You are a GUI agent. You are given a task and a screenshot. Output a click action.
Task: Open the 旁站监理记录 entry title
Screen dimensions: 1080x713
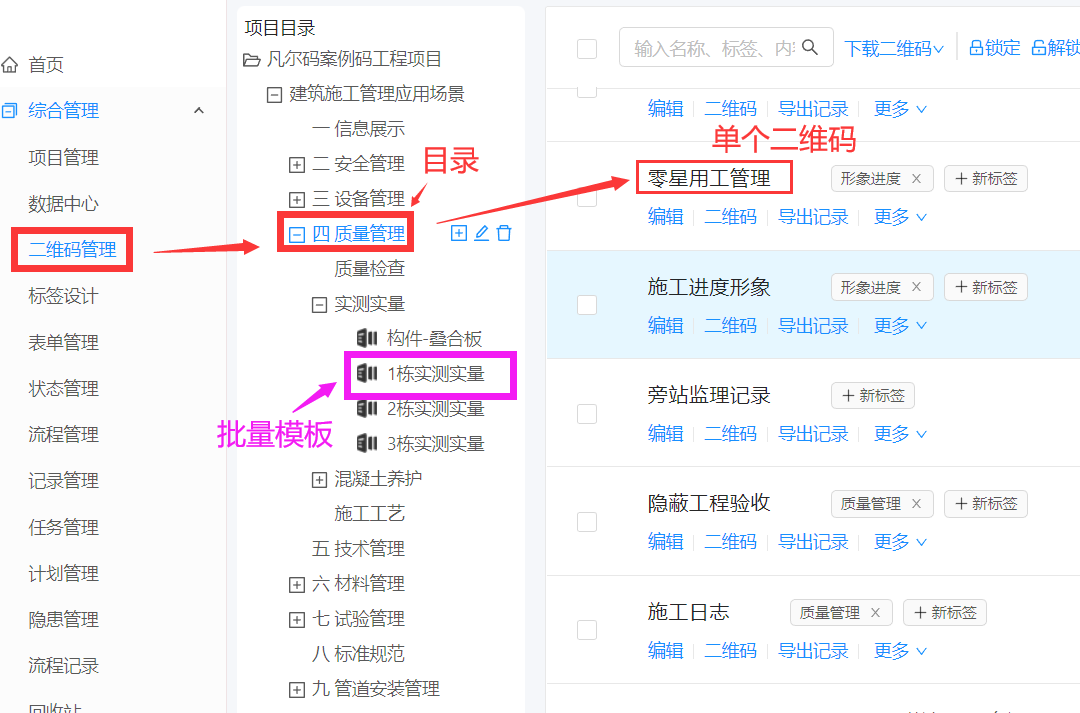click(x=709, y=395)
